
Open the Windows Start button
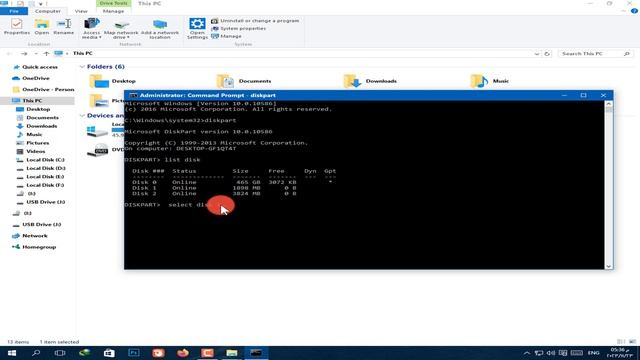point(11,353)
